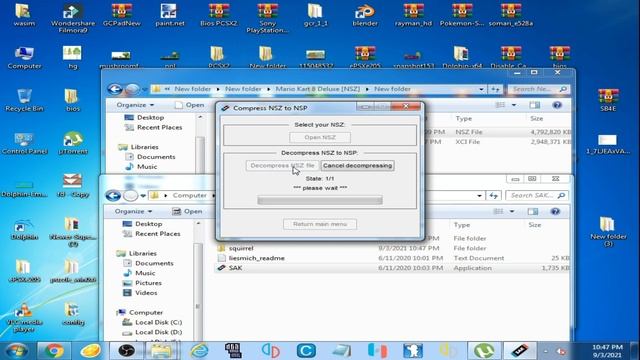Open the view options dropdown in the SAK window

tap(512, 211)
